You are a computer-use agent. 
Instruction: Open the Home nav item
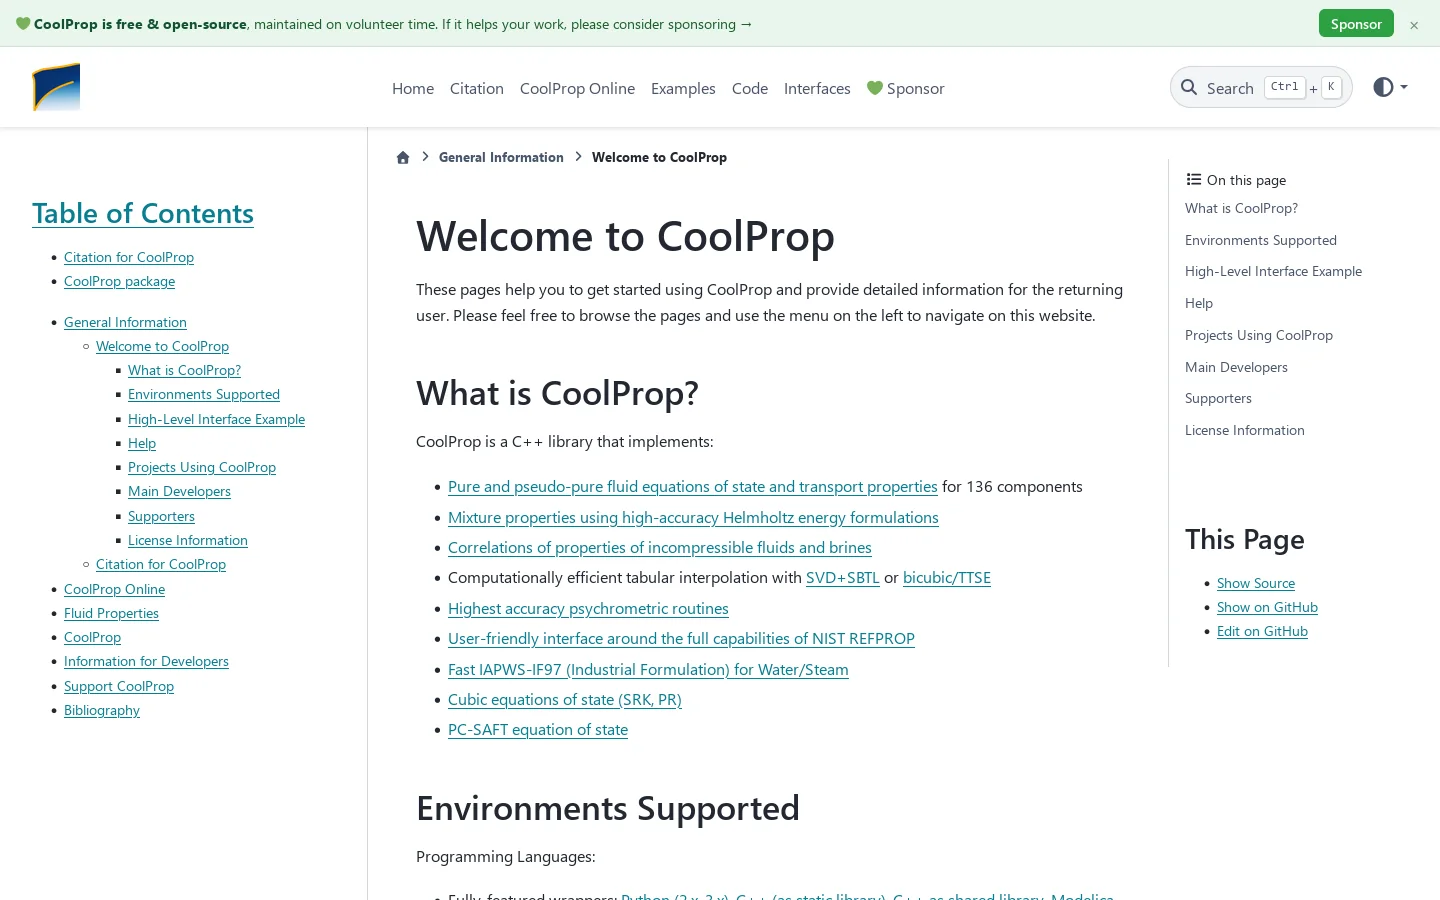413,88
